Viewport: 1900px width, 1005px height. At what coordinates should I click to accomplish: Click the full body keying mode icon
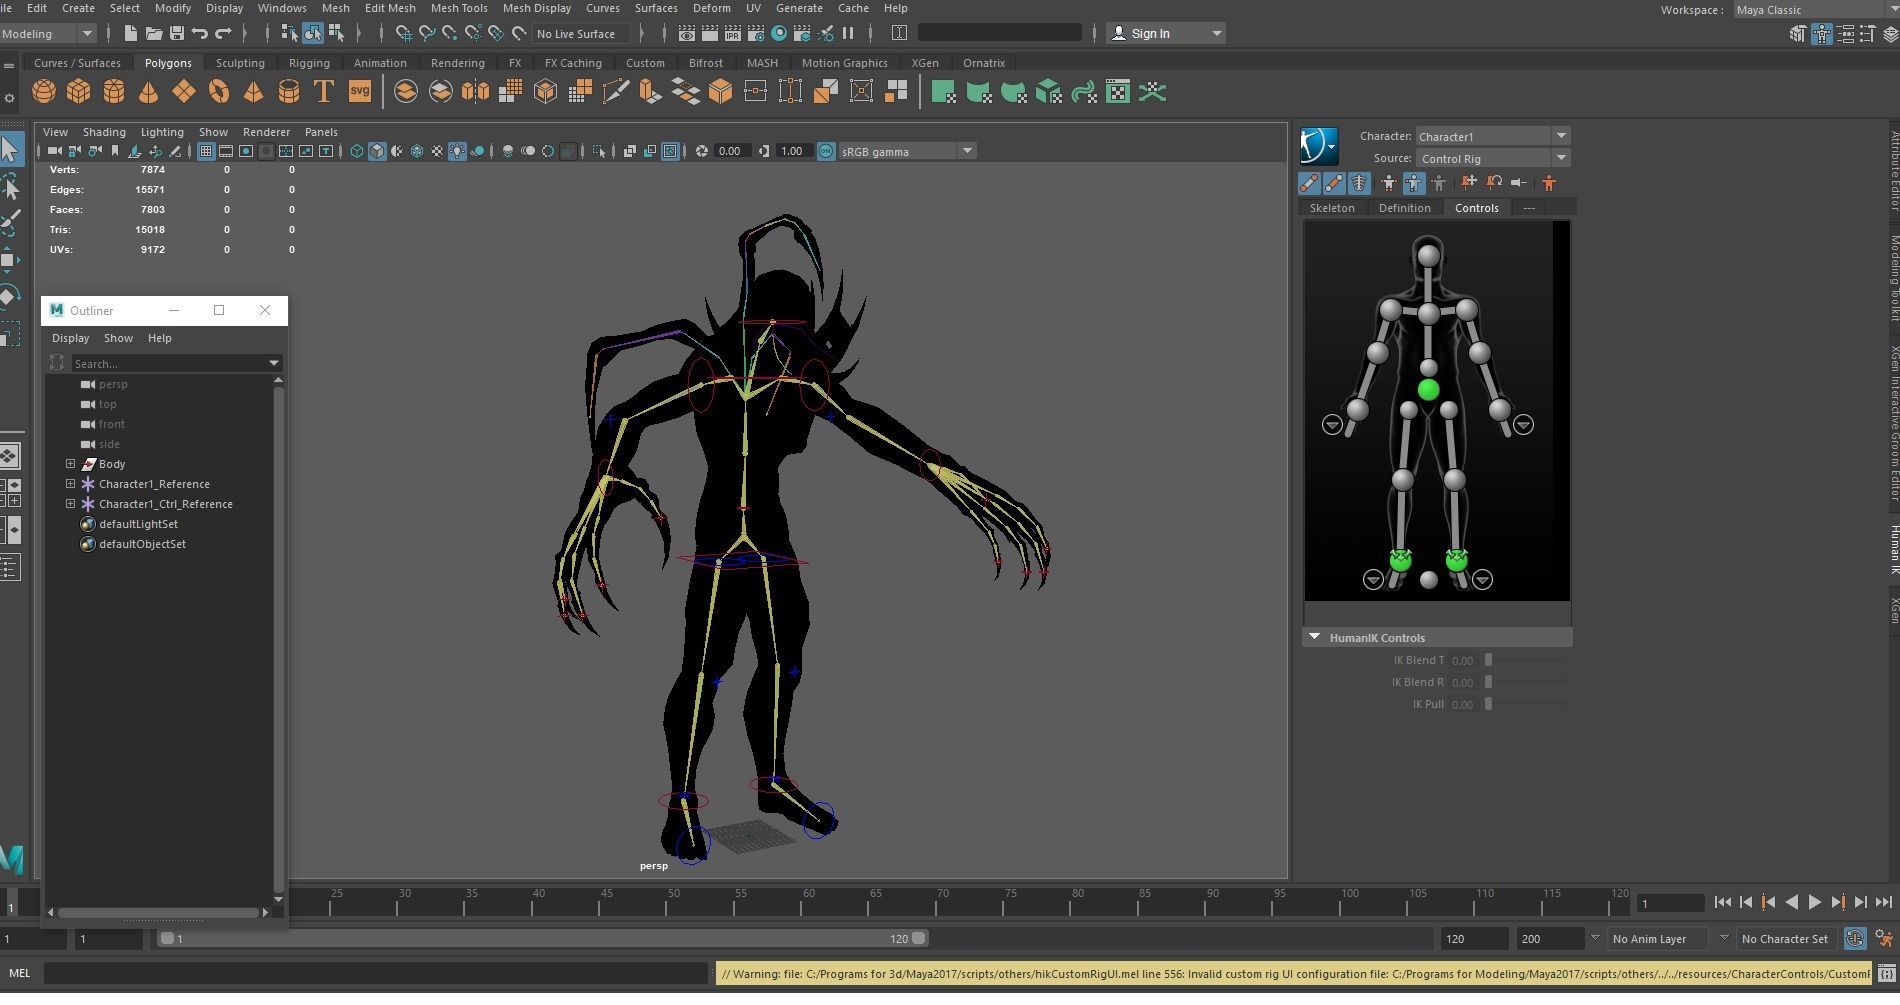tap(1388, 182)
